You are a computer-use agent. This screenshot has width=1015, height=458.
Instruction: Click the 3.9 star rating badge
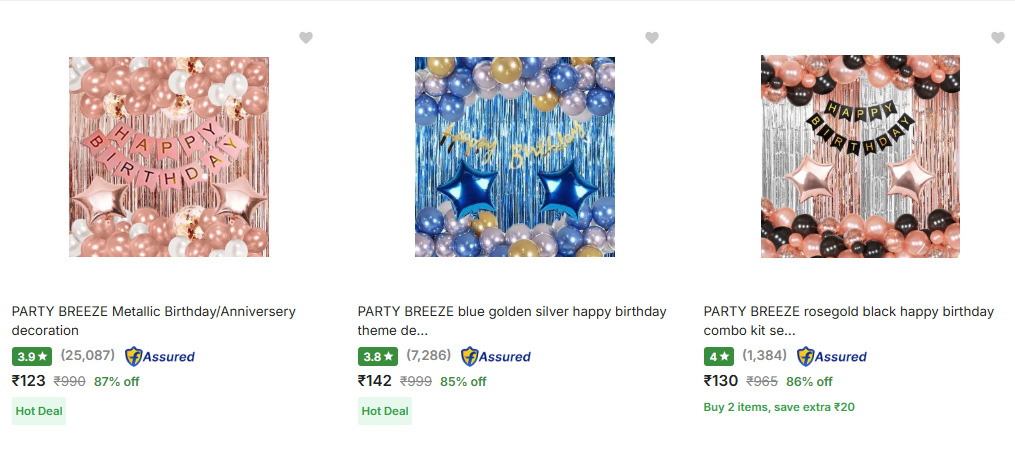point(33,356)
